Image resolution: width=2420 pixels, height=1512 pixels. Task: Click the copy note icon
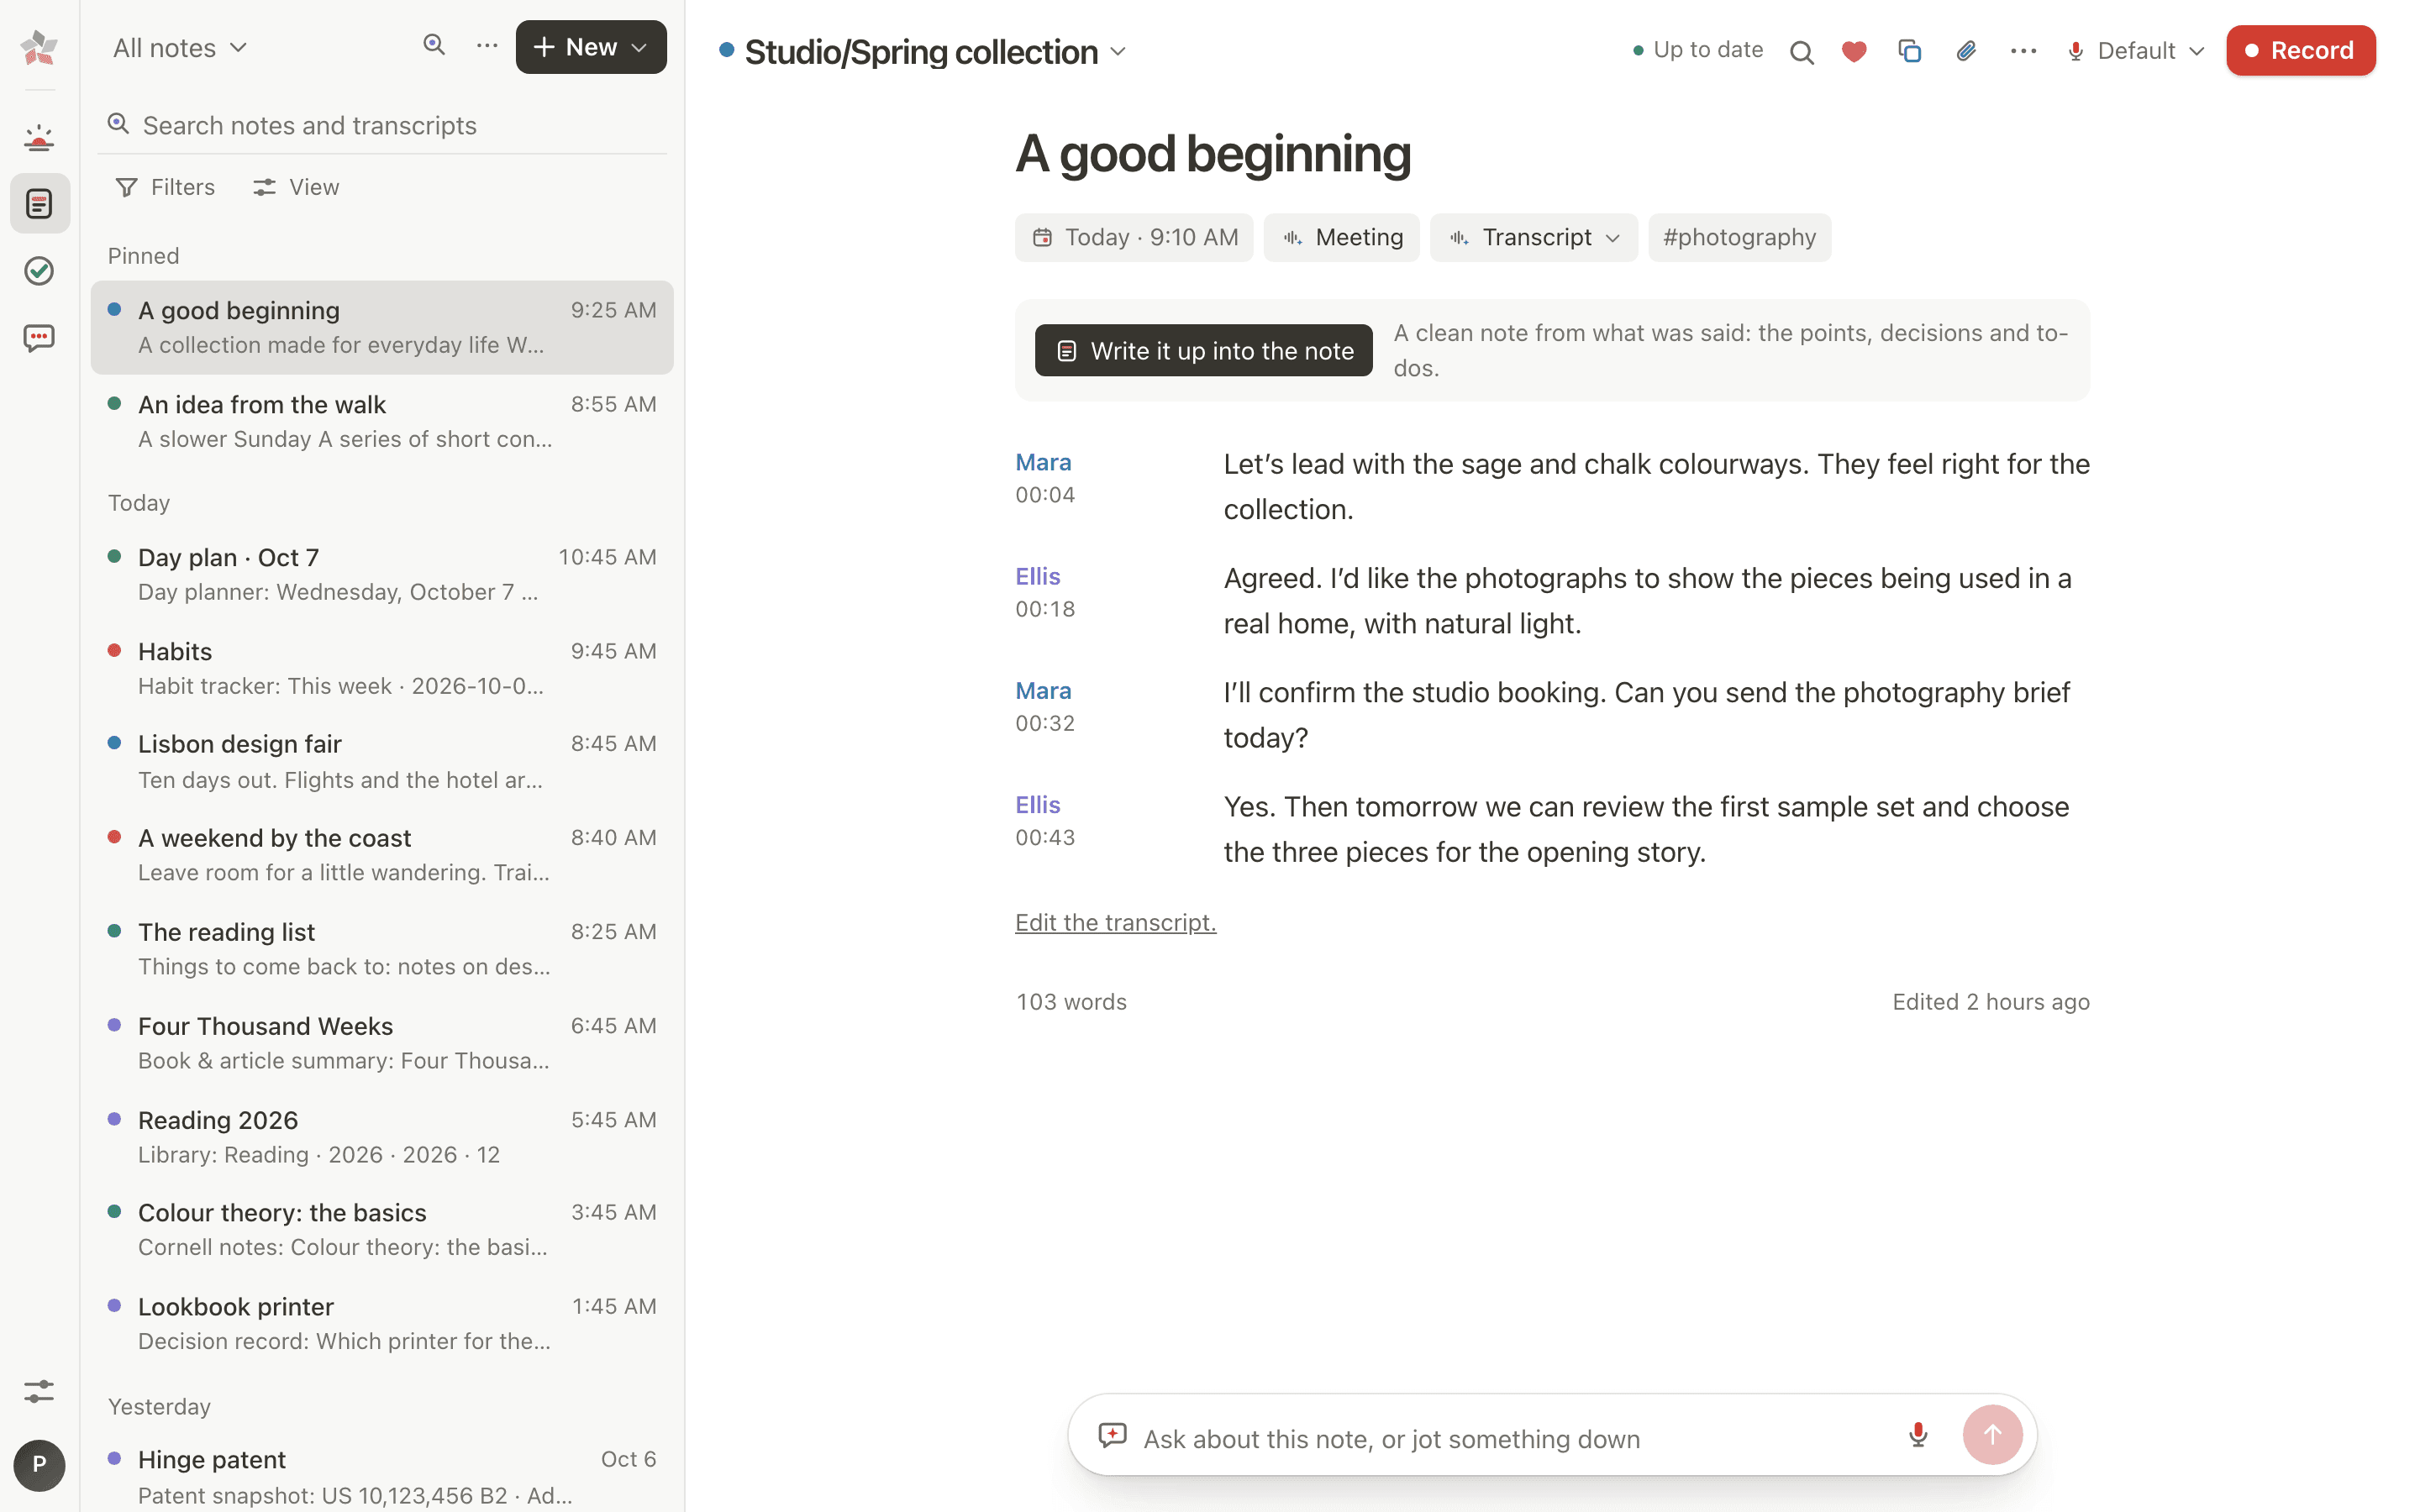(x=1909, y=51)
